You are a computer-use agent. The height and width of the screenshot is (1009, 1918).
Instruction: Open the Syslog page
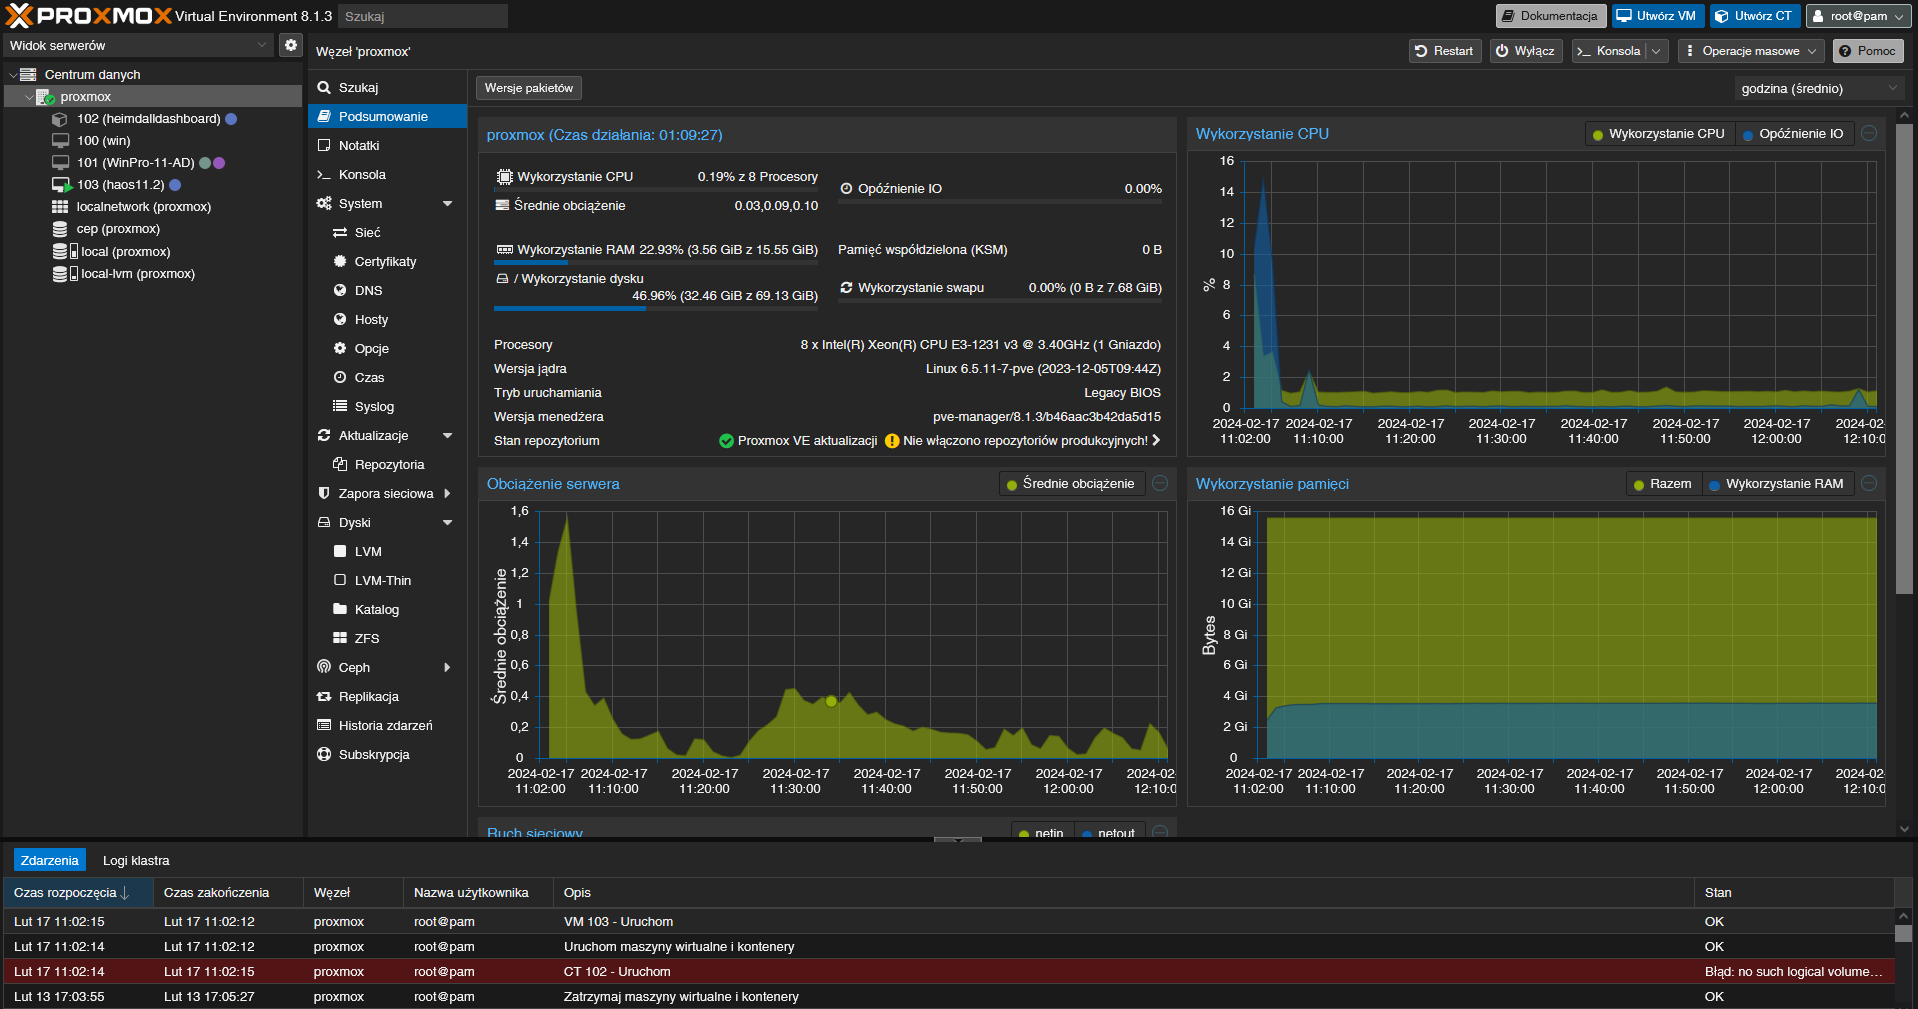coord(374,407)
